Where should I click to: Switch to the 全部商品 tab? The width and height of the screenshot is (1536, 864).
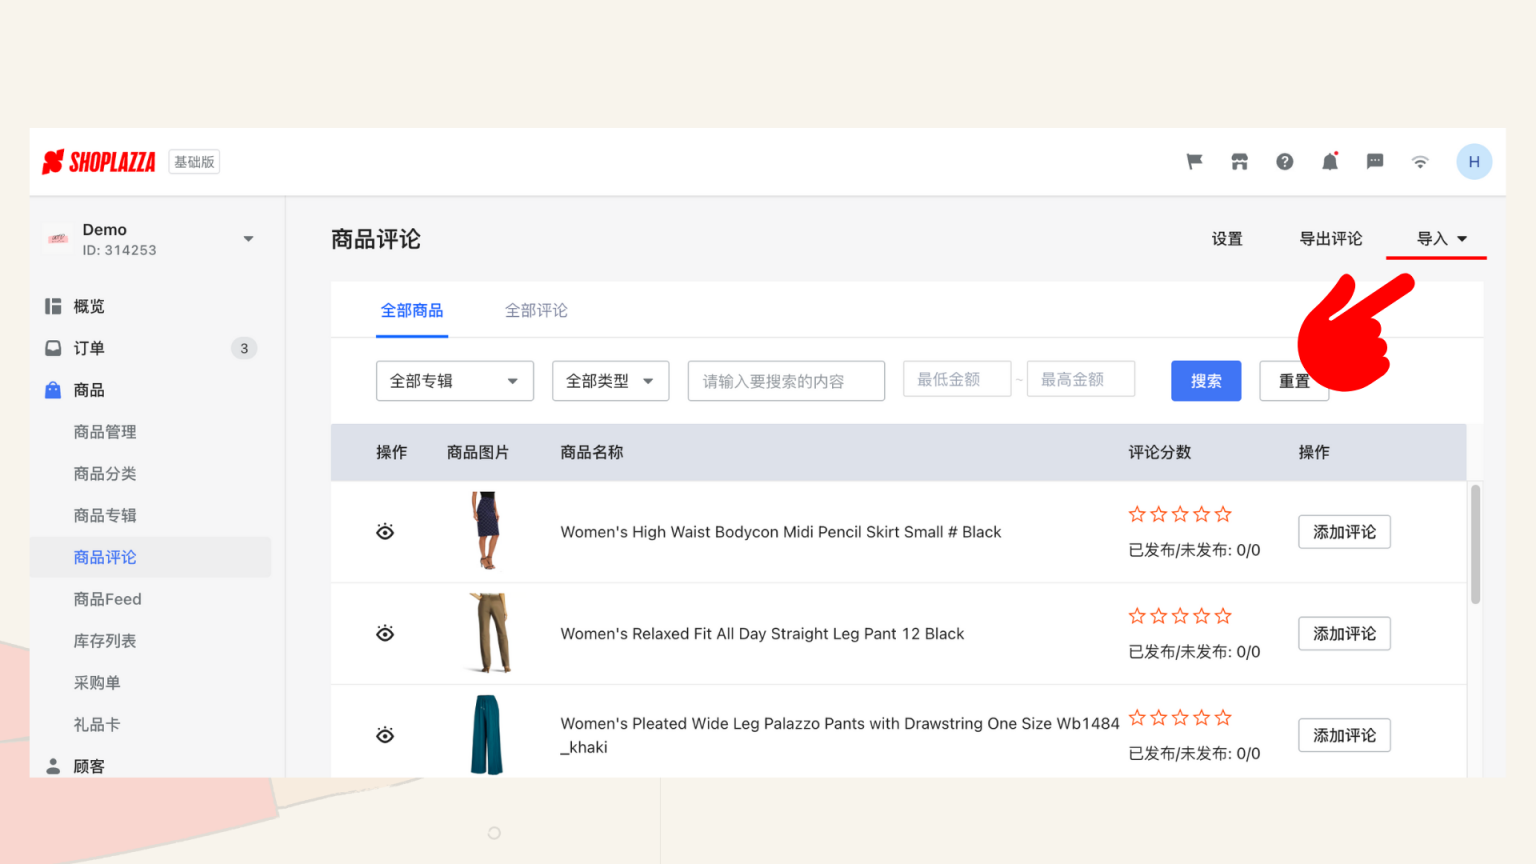pyautogui.click(x=412, y=311)
